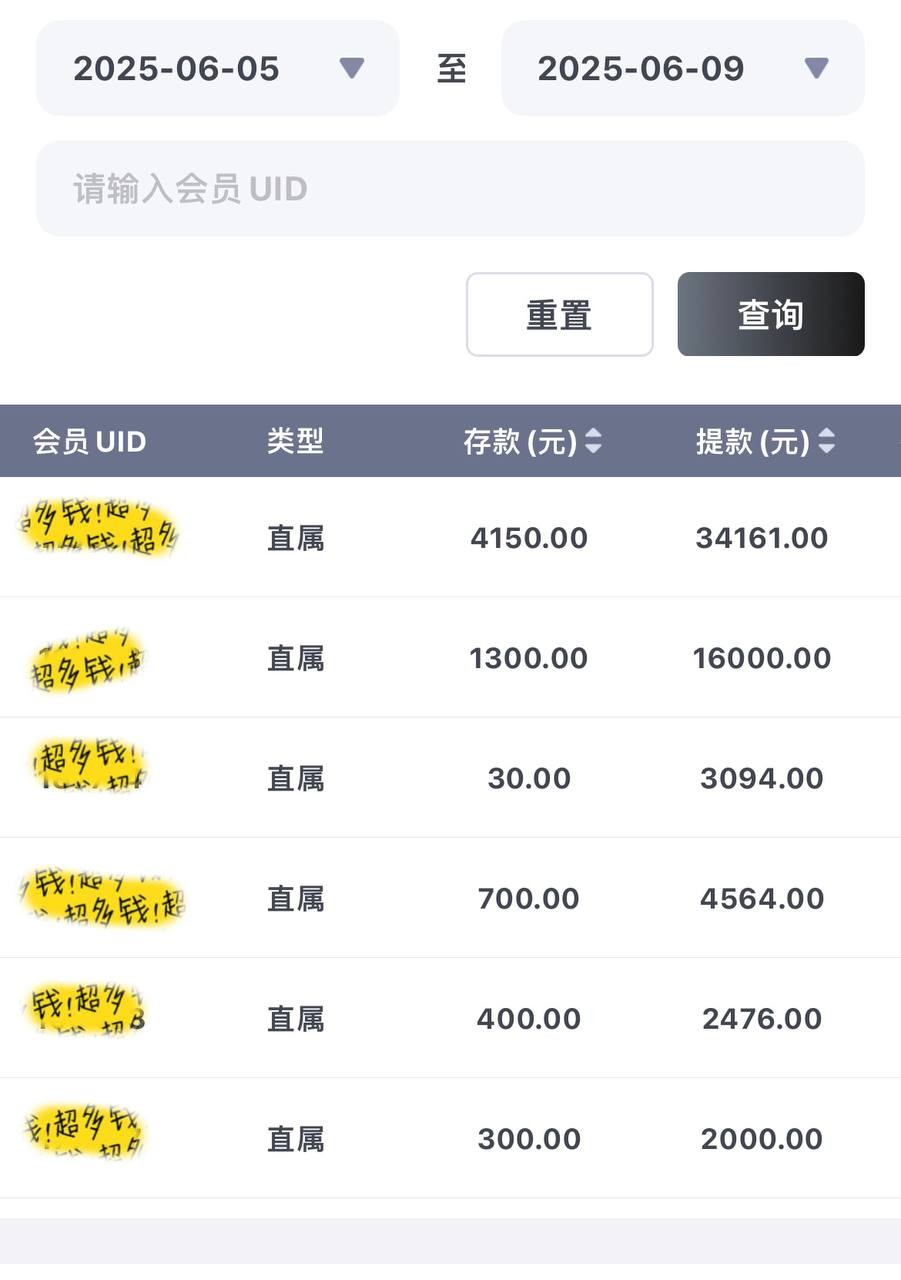Click the masked UID in the first row
The height and width of the screenshot is (1280, 901).
point(100,530)
